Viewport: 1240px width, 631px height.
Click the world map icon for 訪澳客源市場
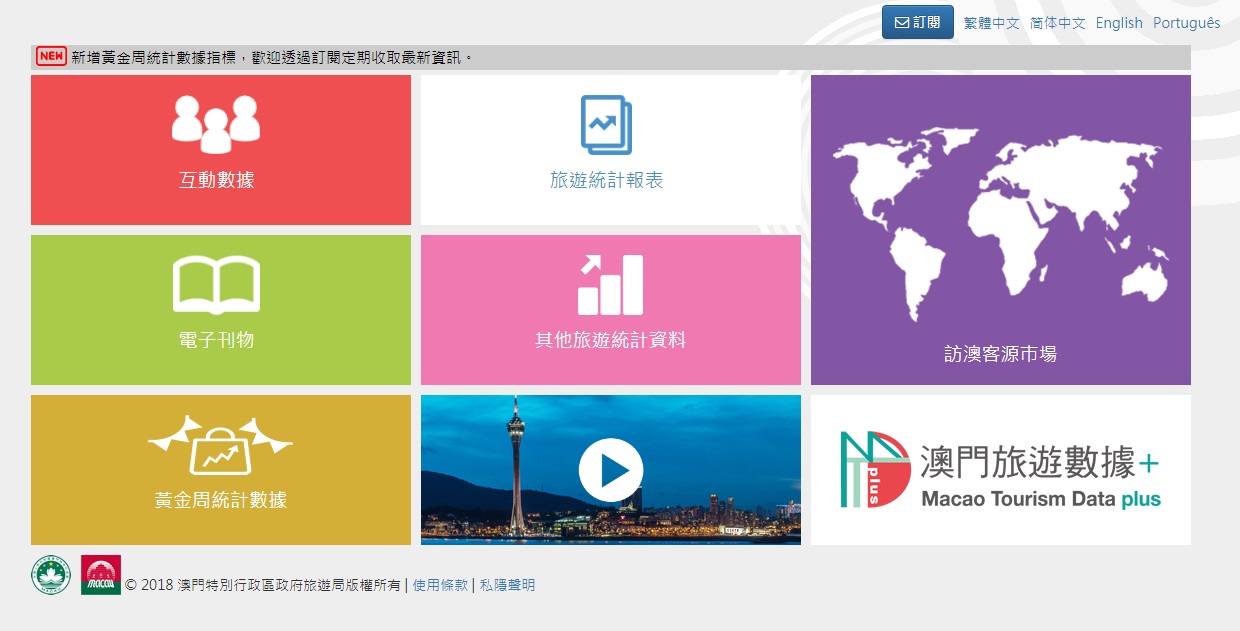coord(1000,217)
